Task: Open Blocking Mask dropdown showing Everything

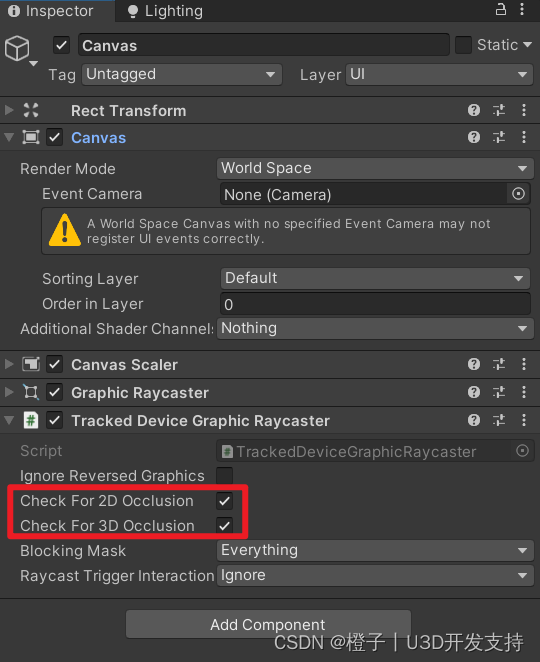Action: click(x=375, y=550)
